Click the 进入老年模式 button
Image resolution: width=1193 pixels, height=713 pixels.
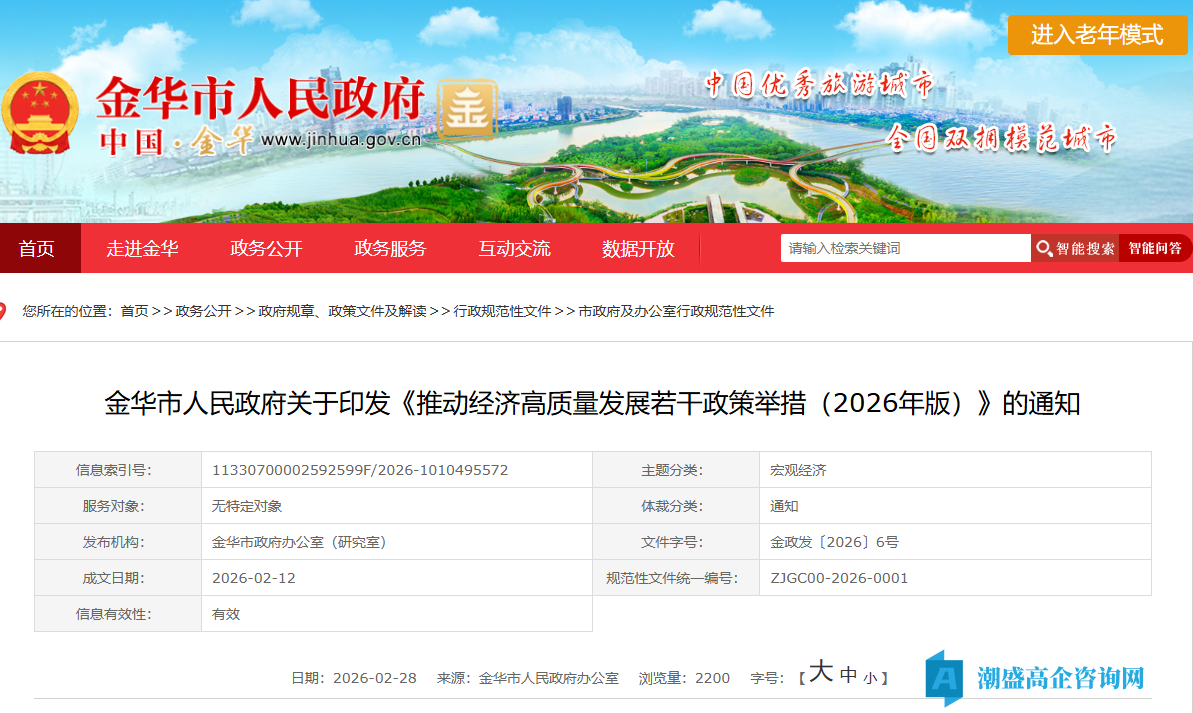pos(1097,34)
